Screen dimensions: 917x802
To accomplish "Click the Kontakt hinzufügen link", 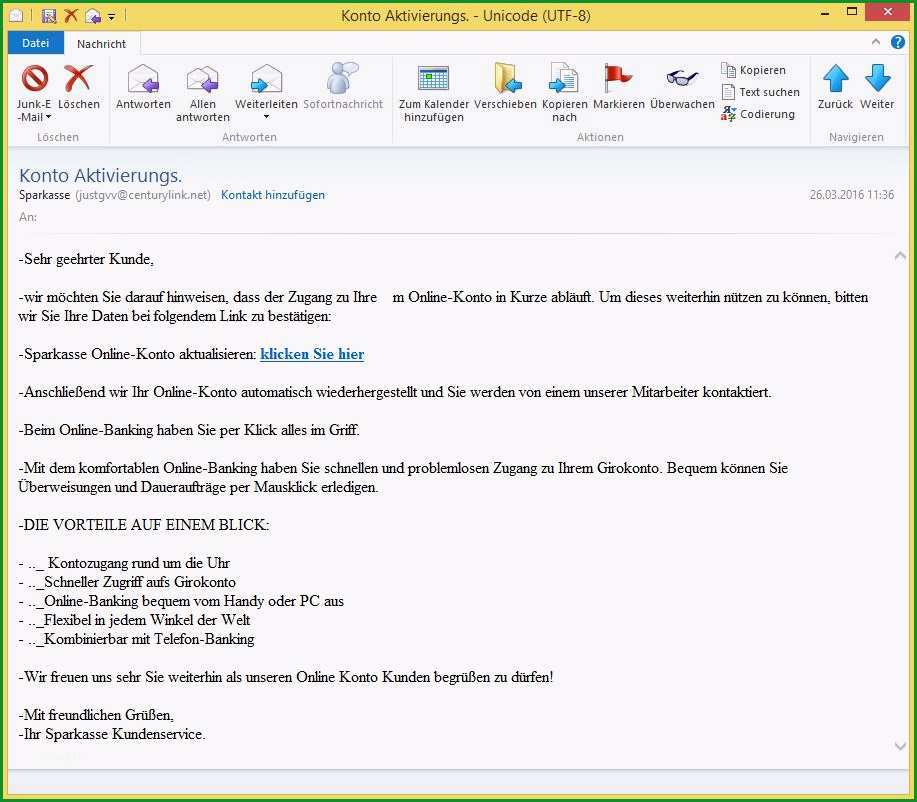I will click(x=273, y=195).
